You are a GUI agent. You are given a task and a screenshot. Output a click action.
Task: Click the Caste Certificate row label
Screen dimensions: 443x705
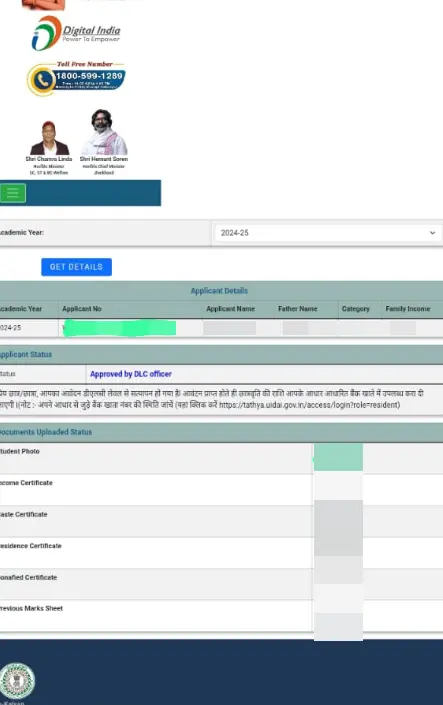point(23,514)
